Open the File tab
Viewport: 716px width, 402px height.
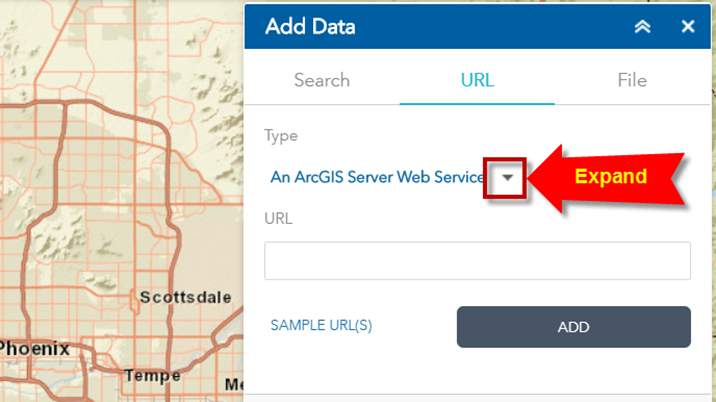click(632, 80)
